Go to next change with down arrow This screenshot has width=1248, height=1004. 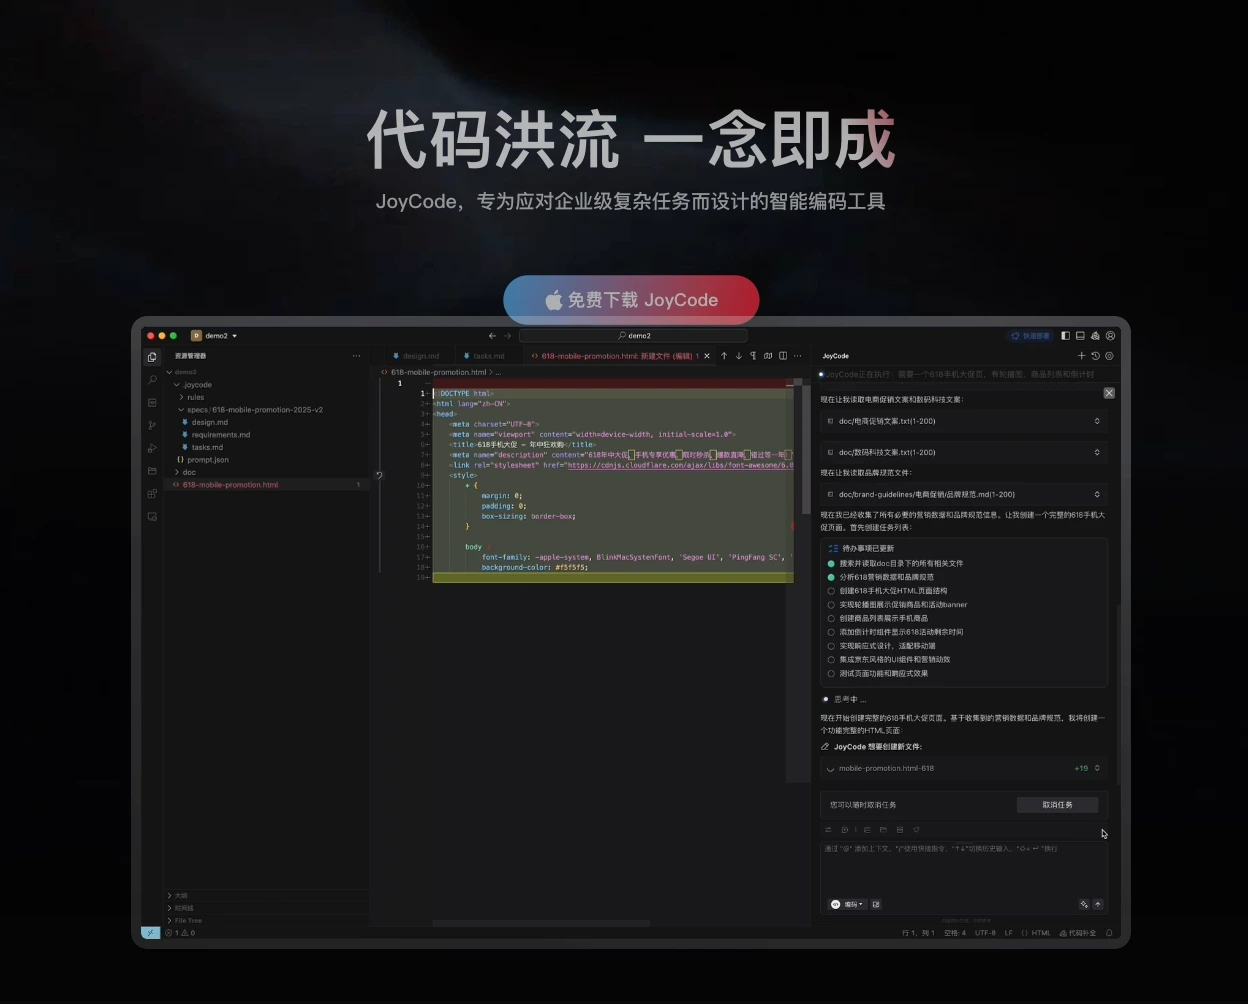(739, 356)
